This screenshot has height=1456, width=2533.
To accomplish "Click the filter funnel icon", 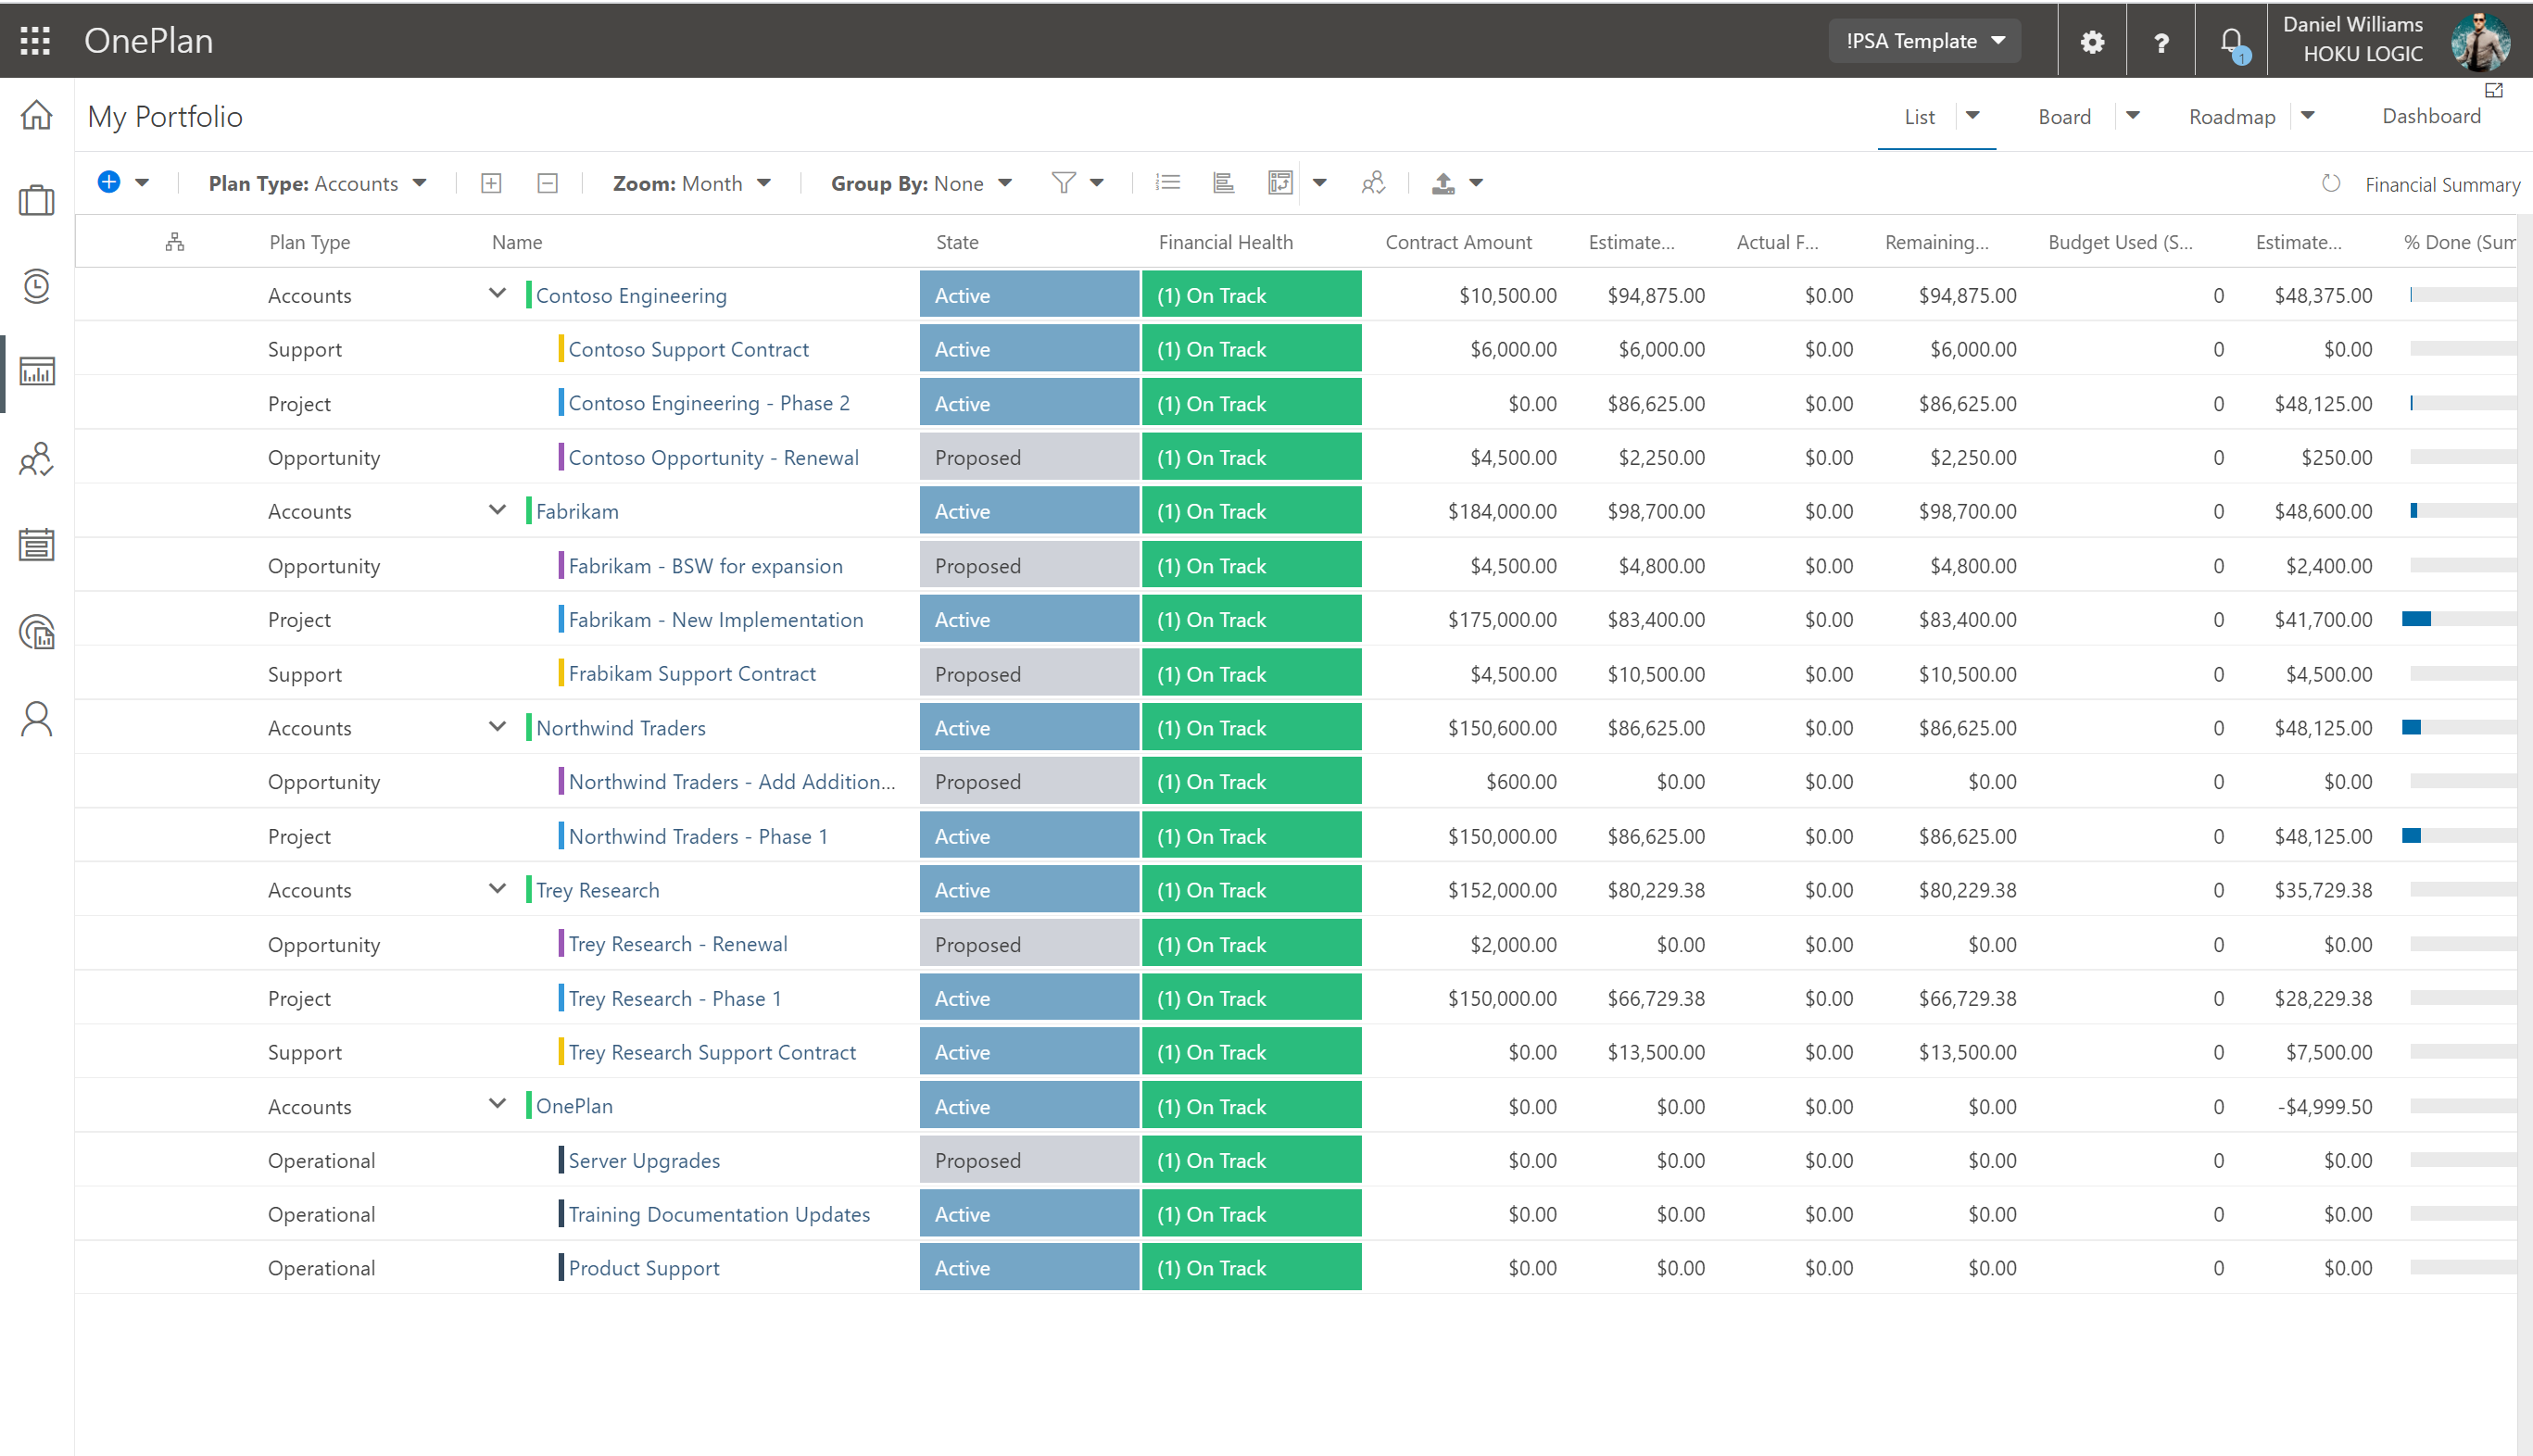I will (x=1063, y=183).
